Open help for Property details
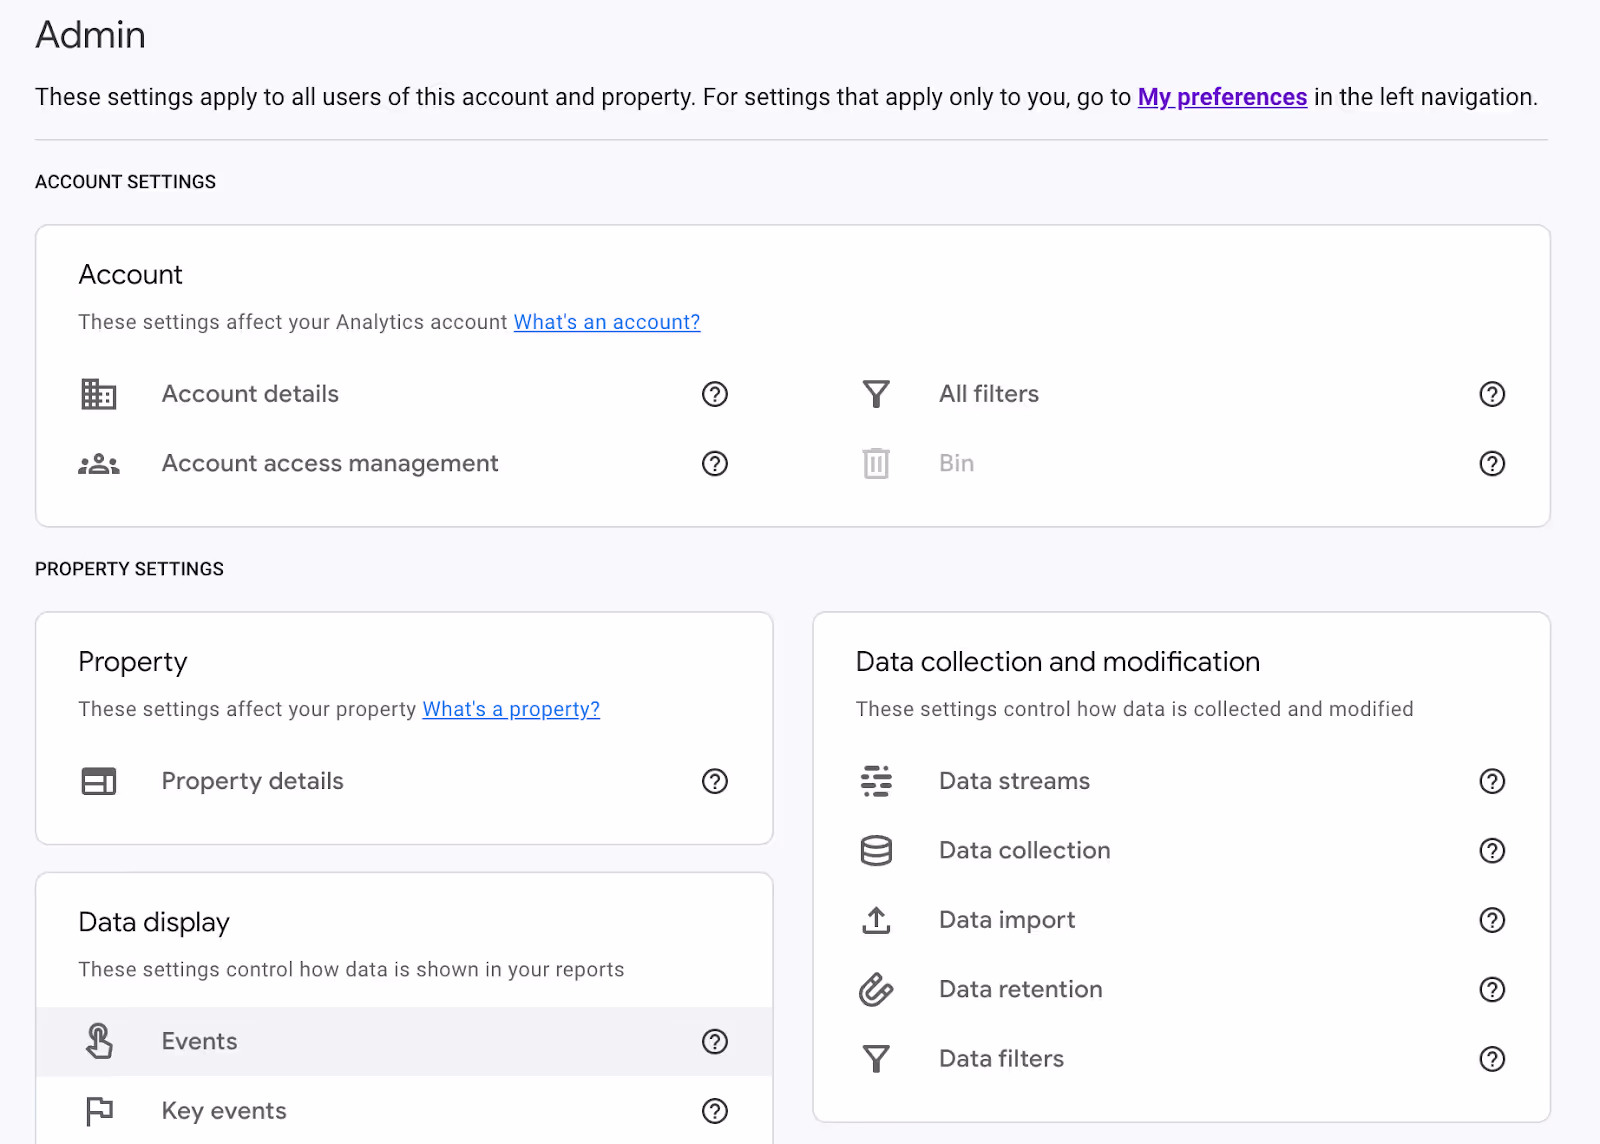 coord(715,781)
